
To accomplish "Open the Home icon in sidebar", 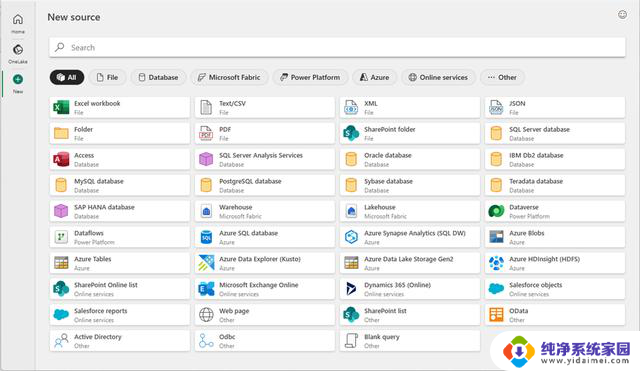I will 18,19.
